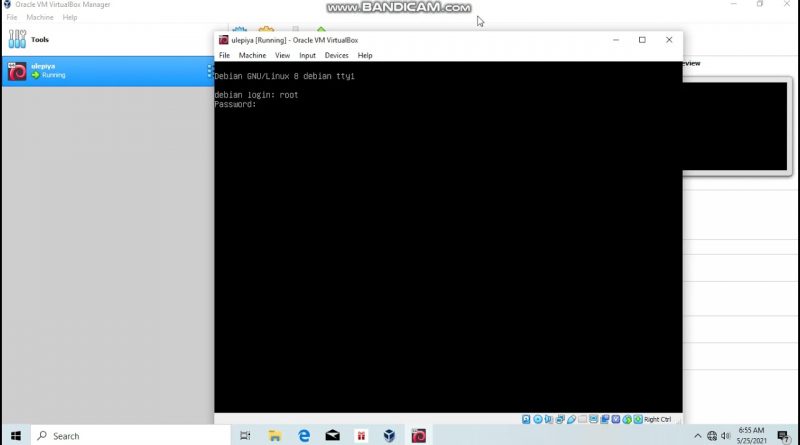Click the 'debian login: root' line
Screen dimensions: 800x445
click(256, 95)
